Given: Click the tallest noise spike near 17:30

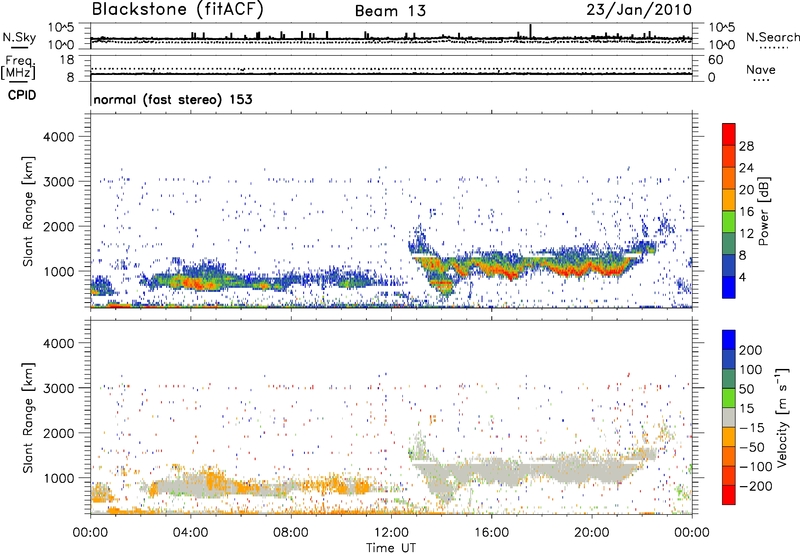Looking at the screenshot, I should coord(530,31).
